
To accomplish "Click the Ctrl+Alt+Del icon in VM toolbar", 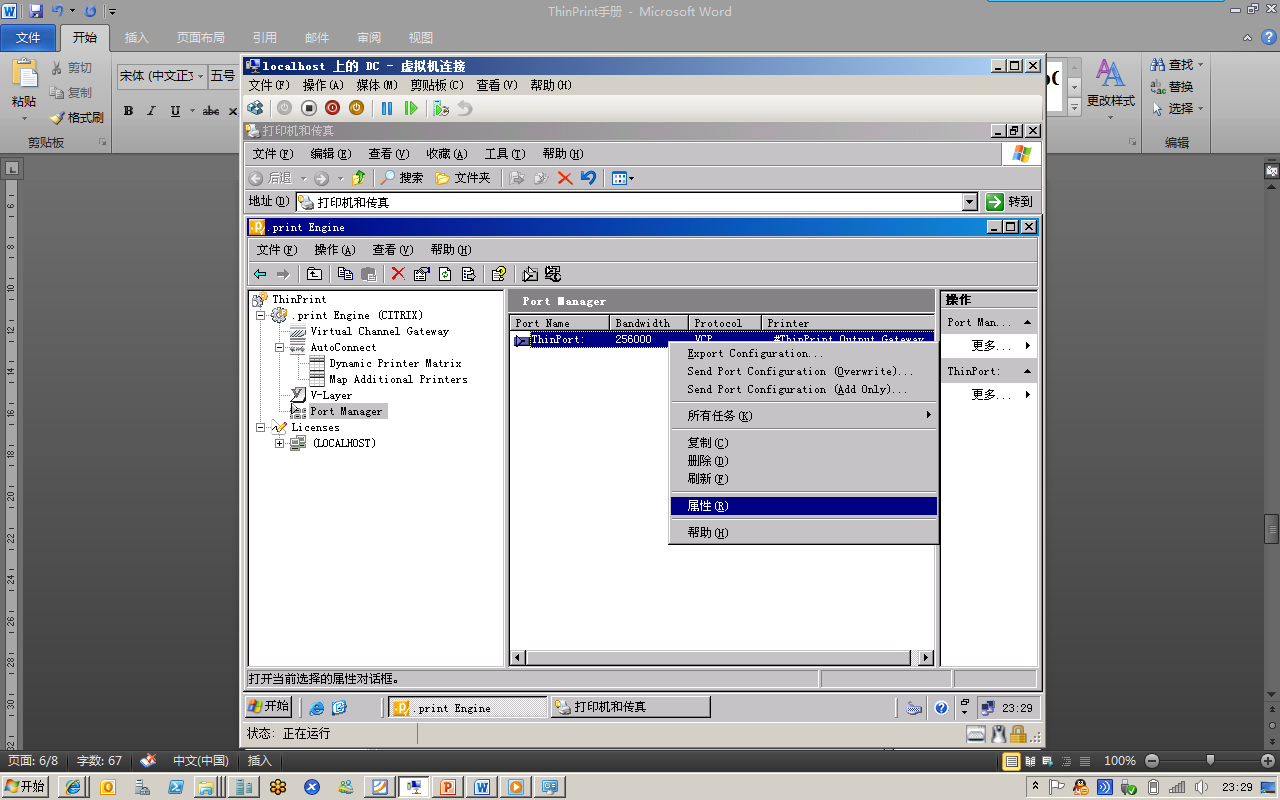I will tap(256, 108).
